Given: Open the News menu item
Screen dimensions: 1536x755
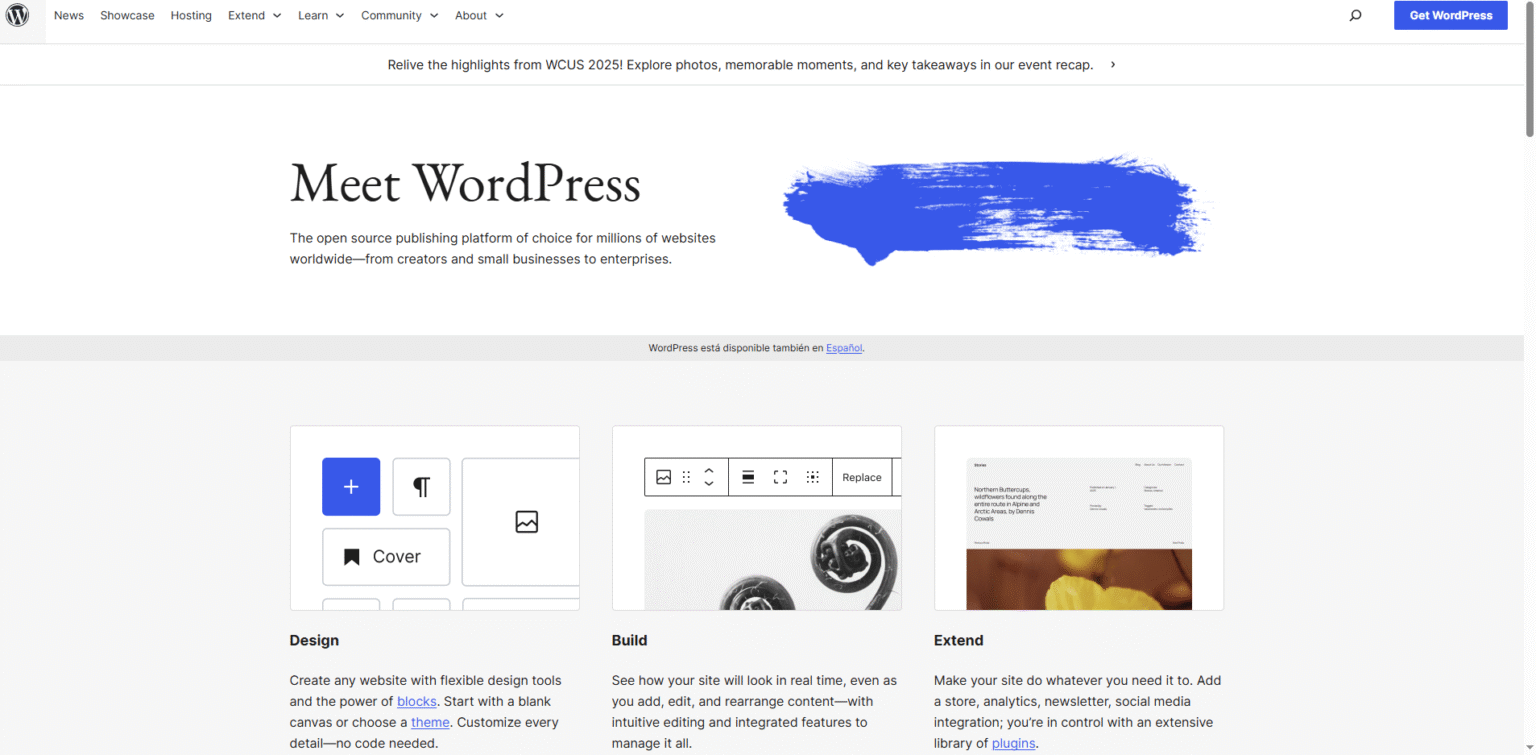Looking at the screenshot, I should click(x=69, y=15).
